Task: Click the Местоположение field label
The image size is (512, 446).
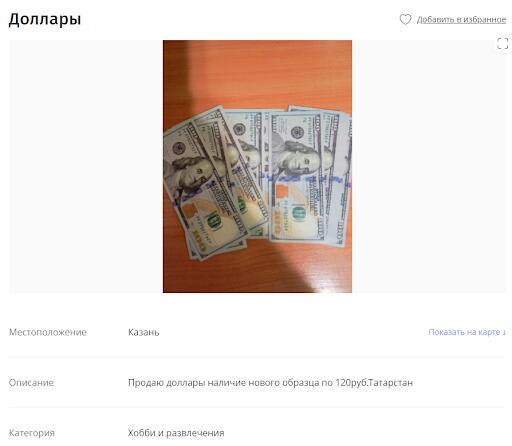Action: pyautogui.click(x=48, y=332)
